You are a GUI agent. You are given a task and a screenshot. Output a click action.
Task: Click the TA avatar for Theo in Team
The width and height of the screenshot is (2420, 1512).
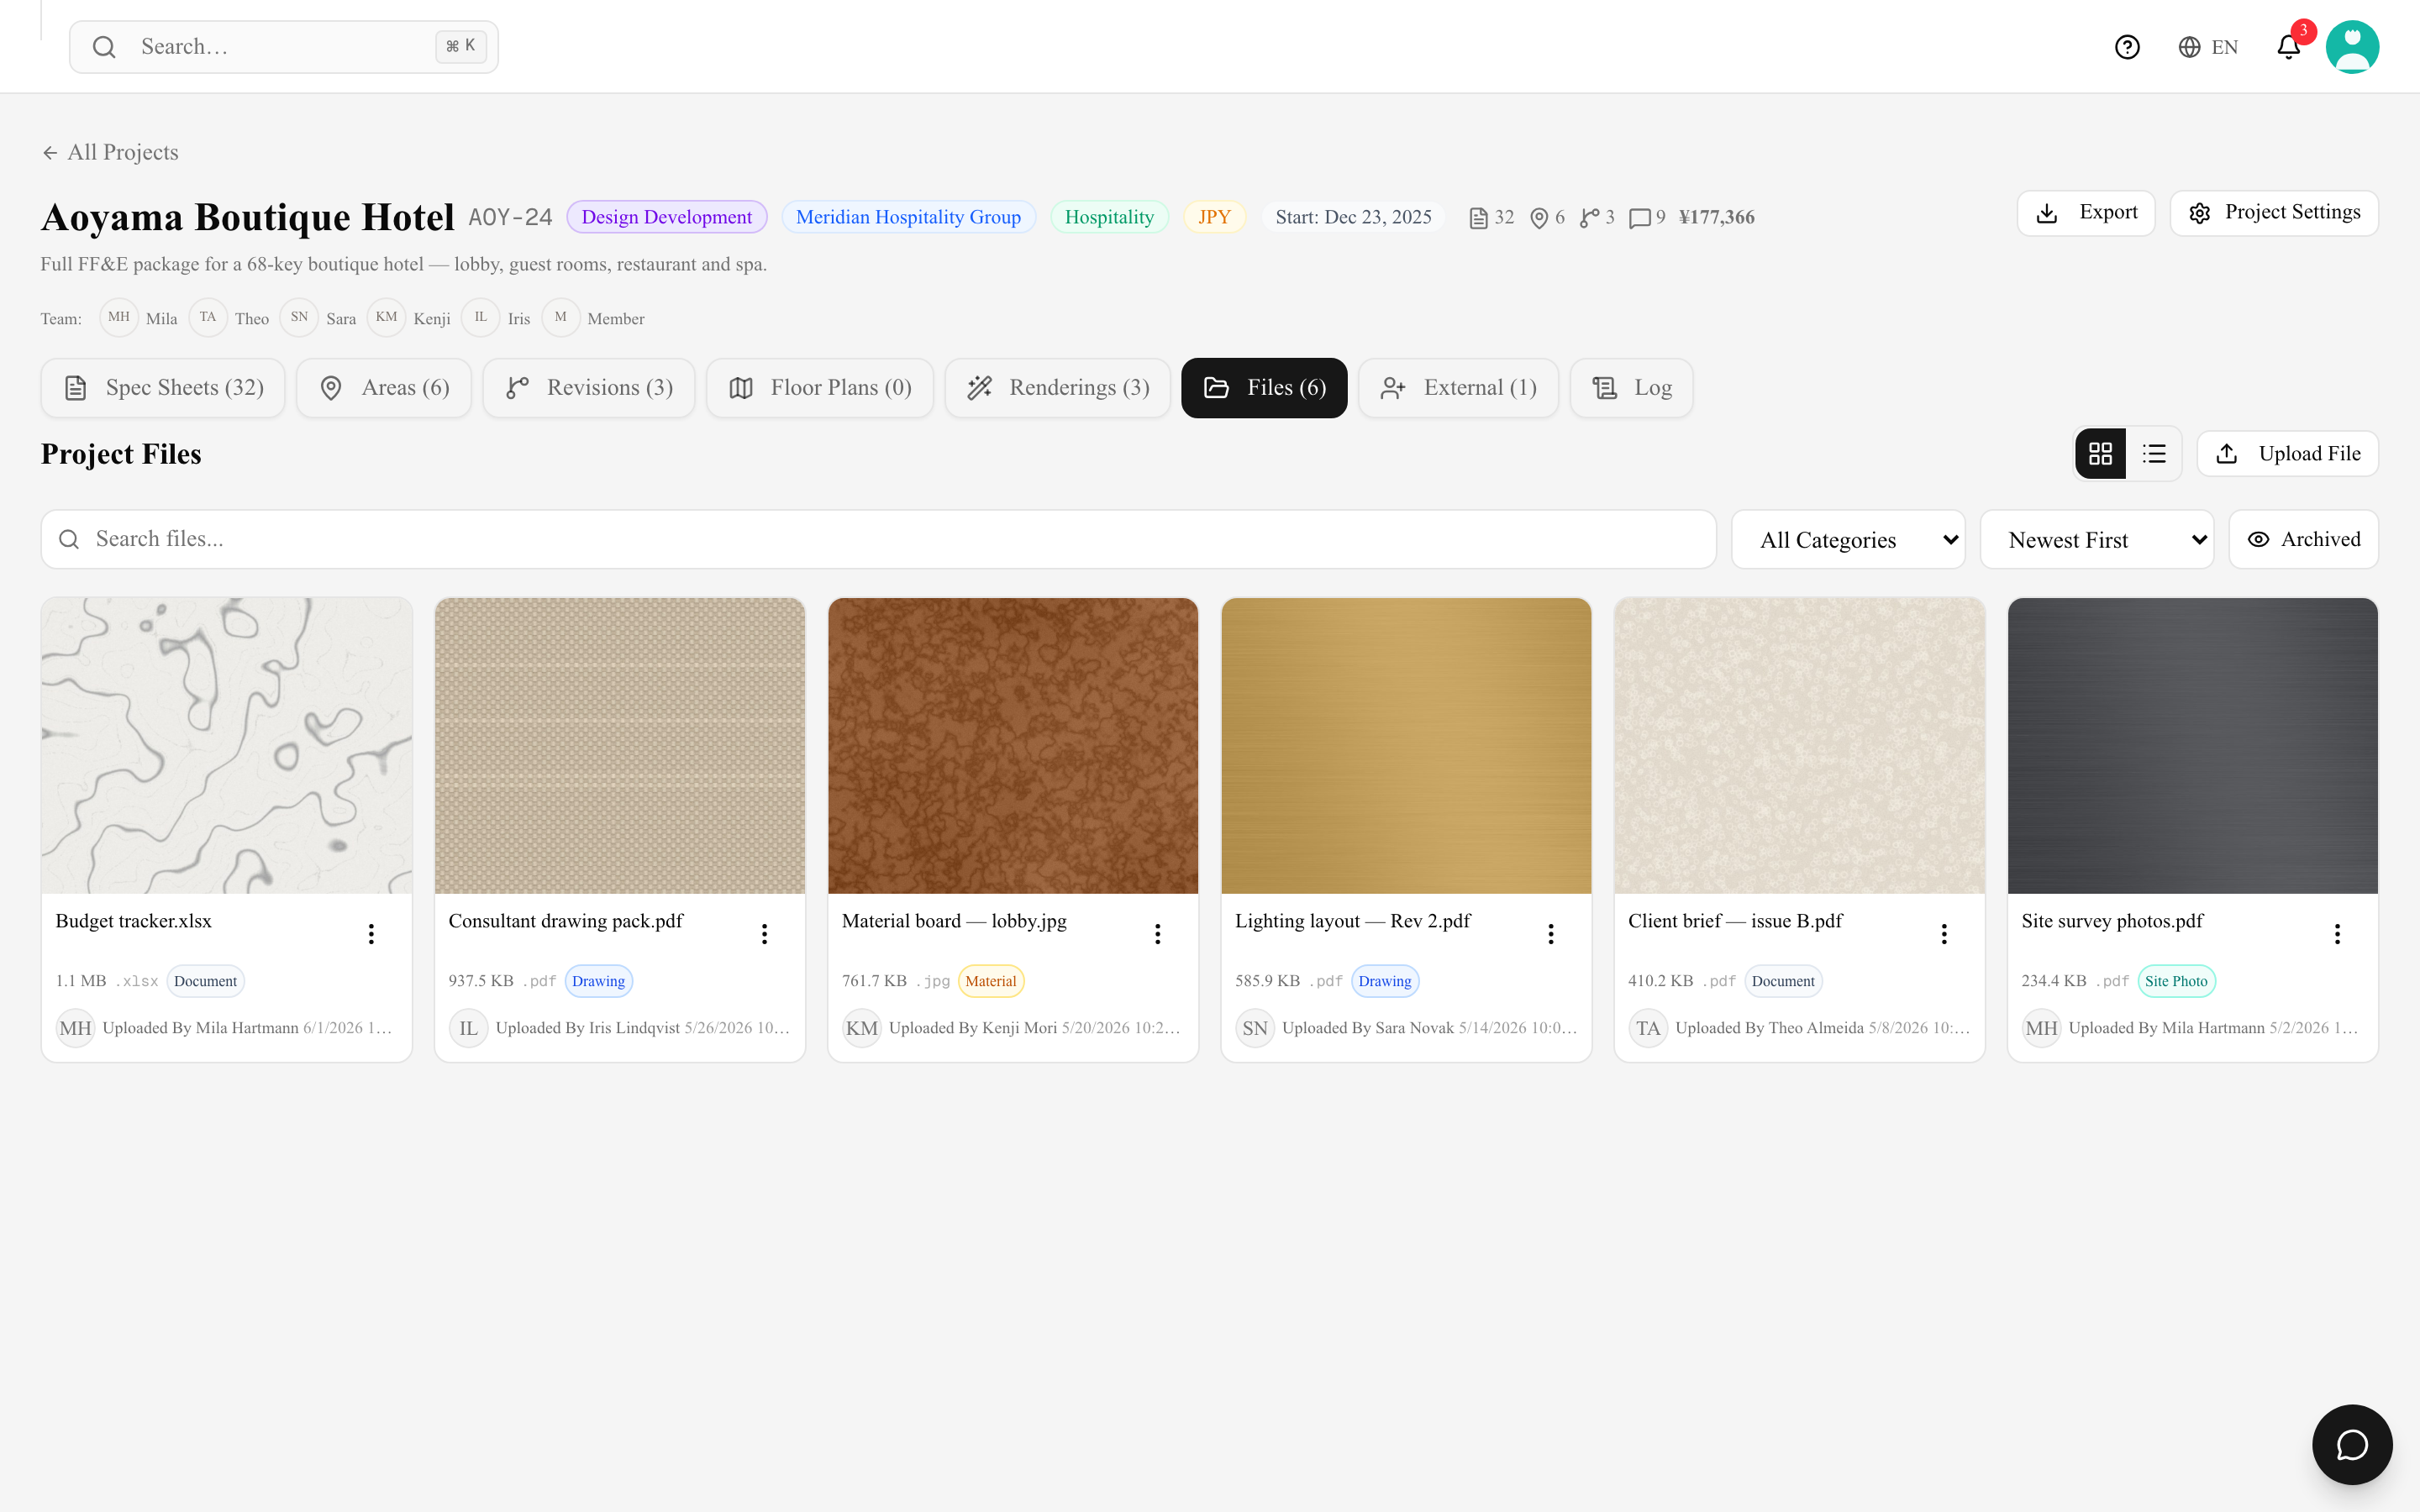point(208,317)
